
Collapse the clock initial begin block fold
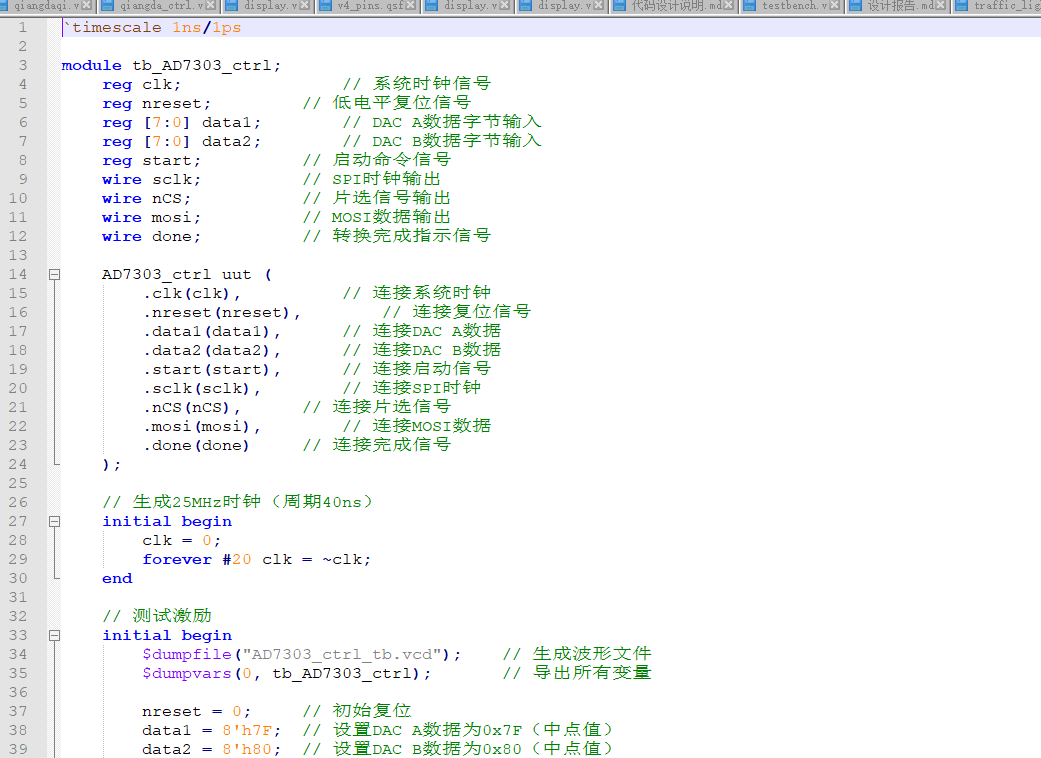coord(54,522)
